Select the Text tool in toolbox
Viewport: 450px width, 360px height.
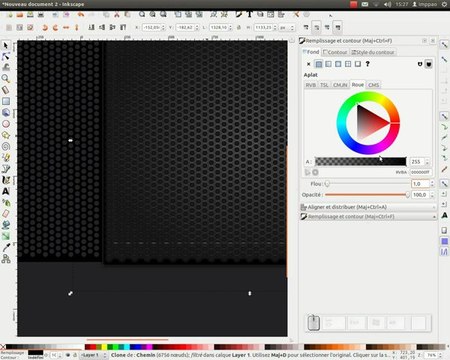tap(6, 191)
